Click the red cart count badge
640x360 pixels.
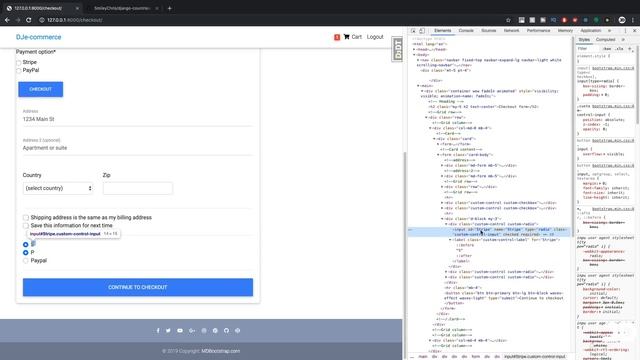point(337,37)
